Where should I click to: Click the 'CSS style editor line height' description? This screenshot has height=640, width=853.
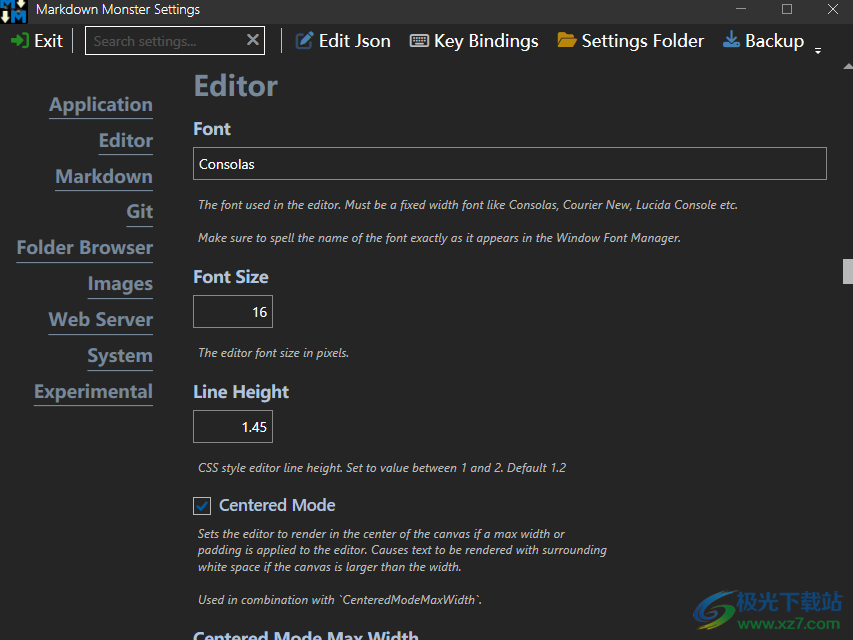382,468
